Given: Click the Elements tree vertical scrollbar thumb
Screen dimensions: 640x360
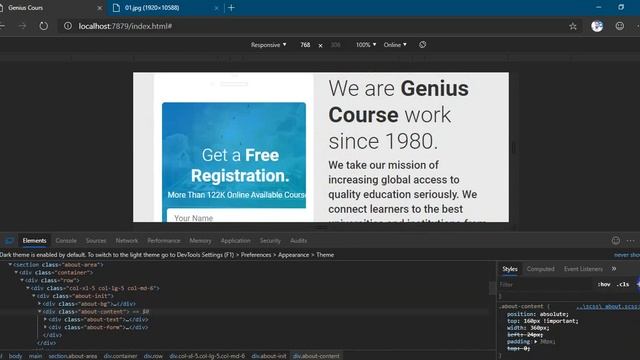Looking at the screenshot, I should [493, 288].
